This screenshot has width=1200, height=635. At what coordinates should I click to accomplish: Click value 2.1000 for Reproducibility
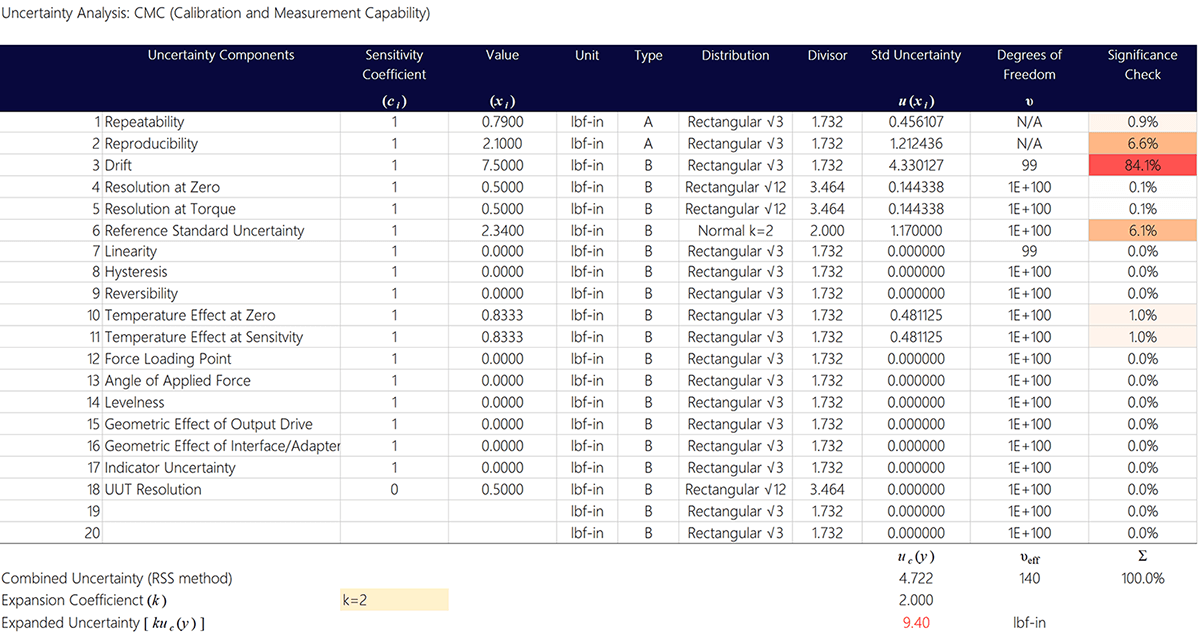(x=502, y=144)
